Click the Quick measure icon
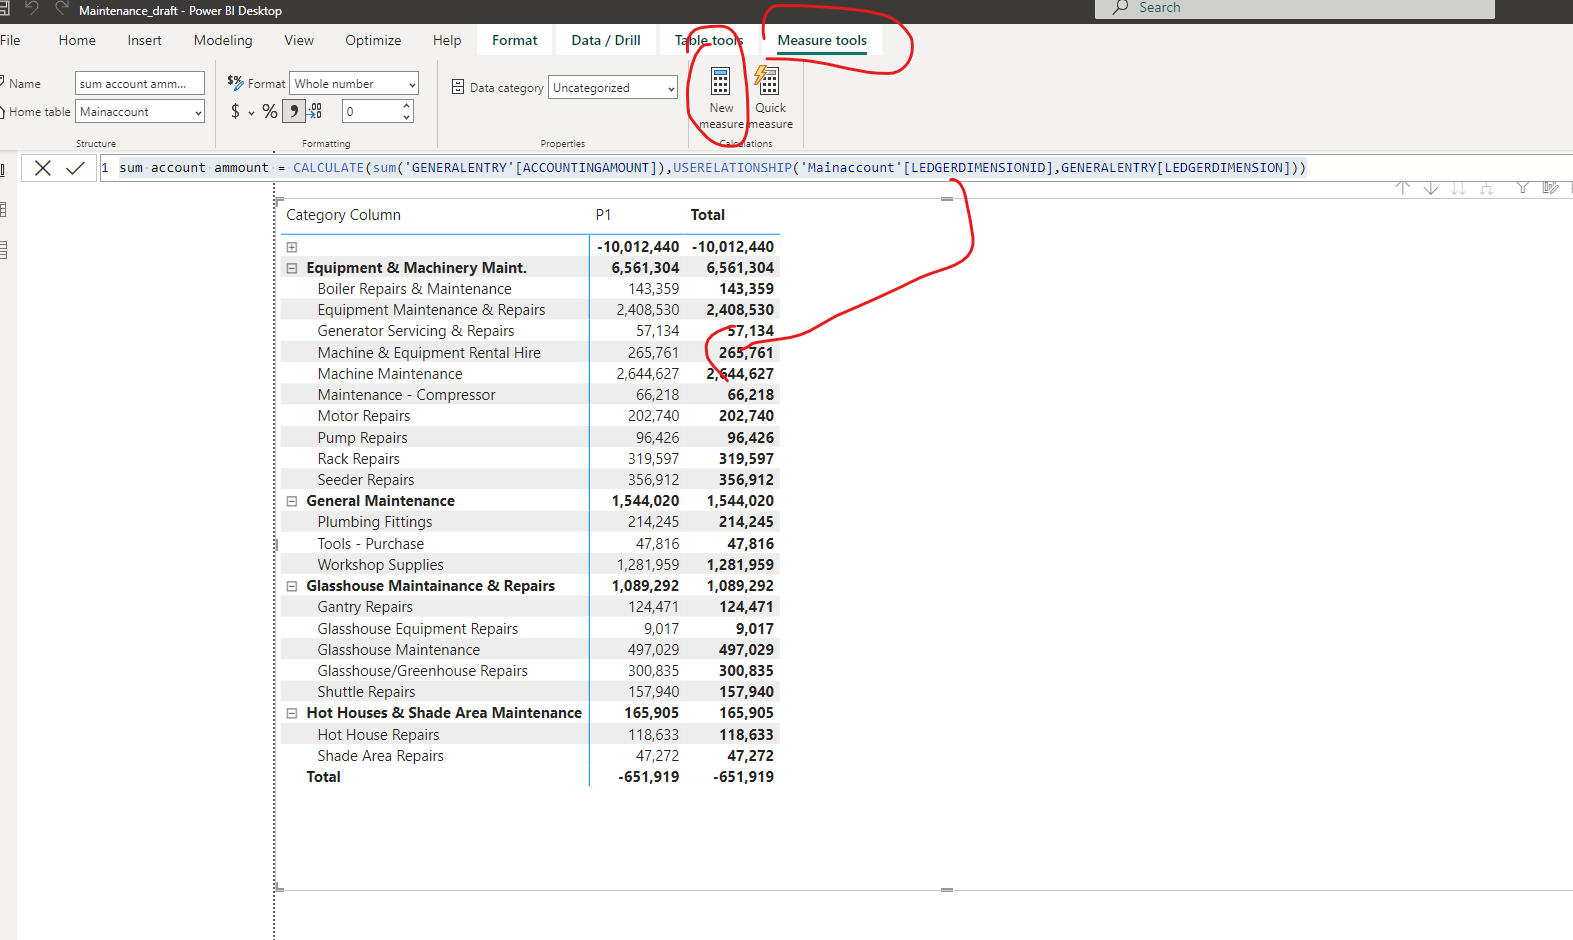Screen dimensions: 1573x940 (768, 81)
